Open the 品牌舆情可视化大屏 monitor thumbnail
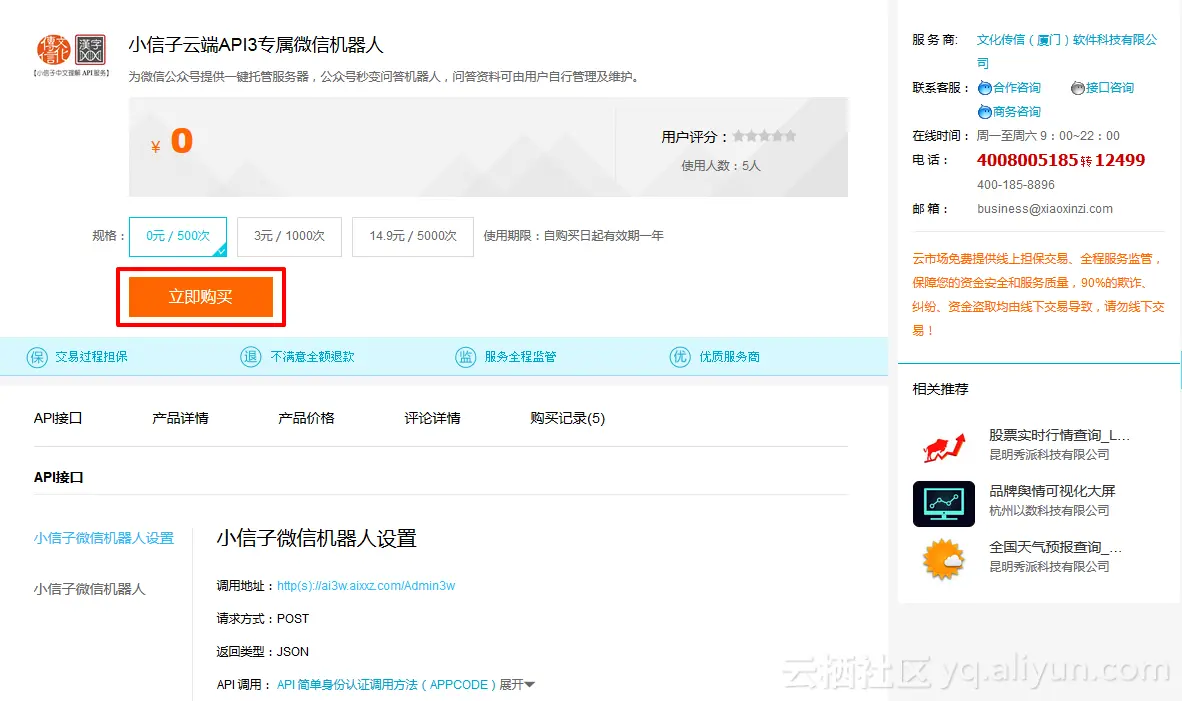The image size is (1182, 701). tap(944, 504)
